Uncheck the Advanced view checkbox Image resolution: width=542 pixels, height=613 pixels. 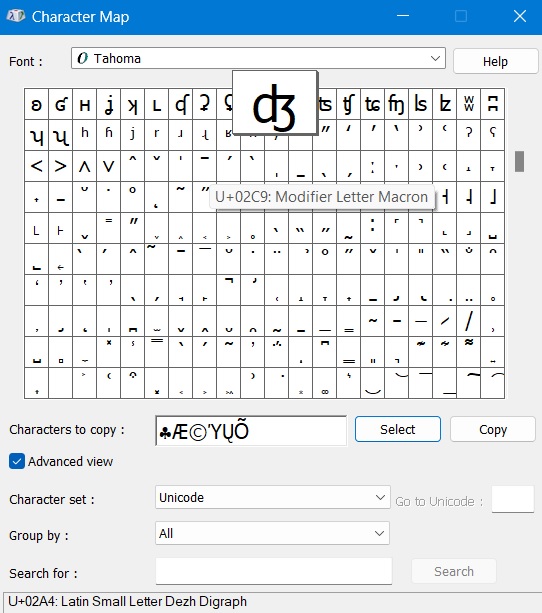pos(17,461)
